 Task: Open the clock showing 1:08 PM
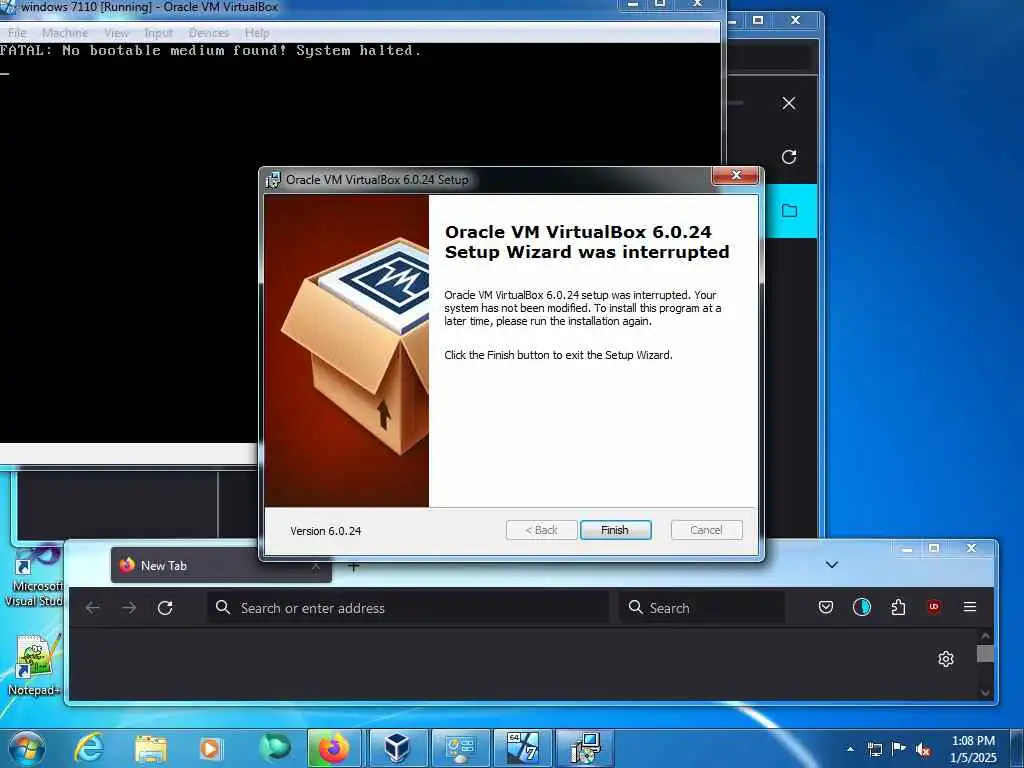pos(973,749)
